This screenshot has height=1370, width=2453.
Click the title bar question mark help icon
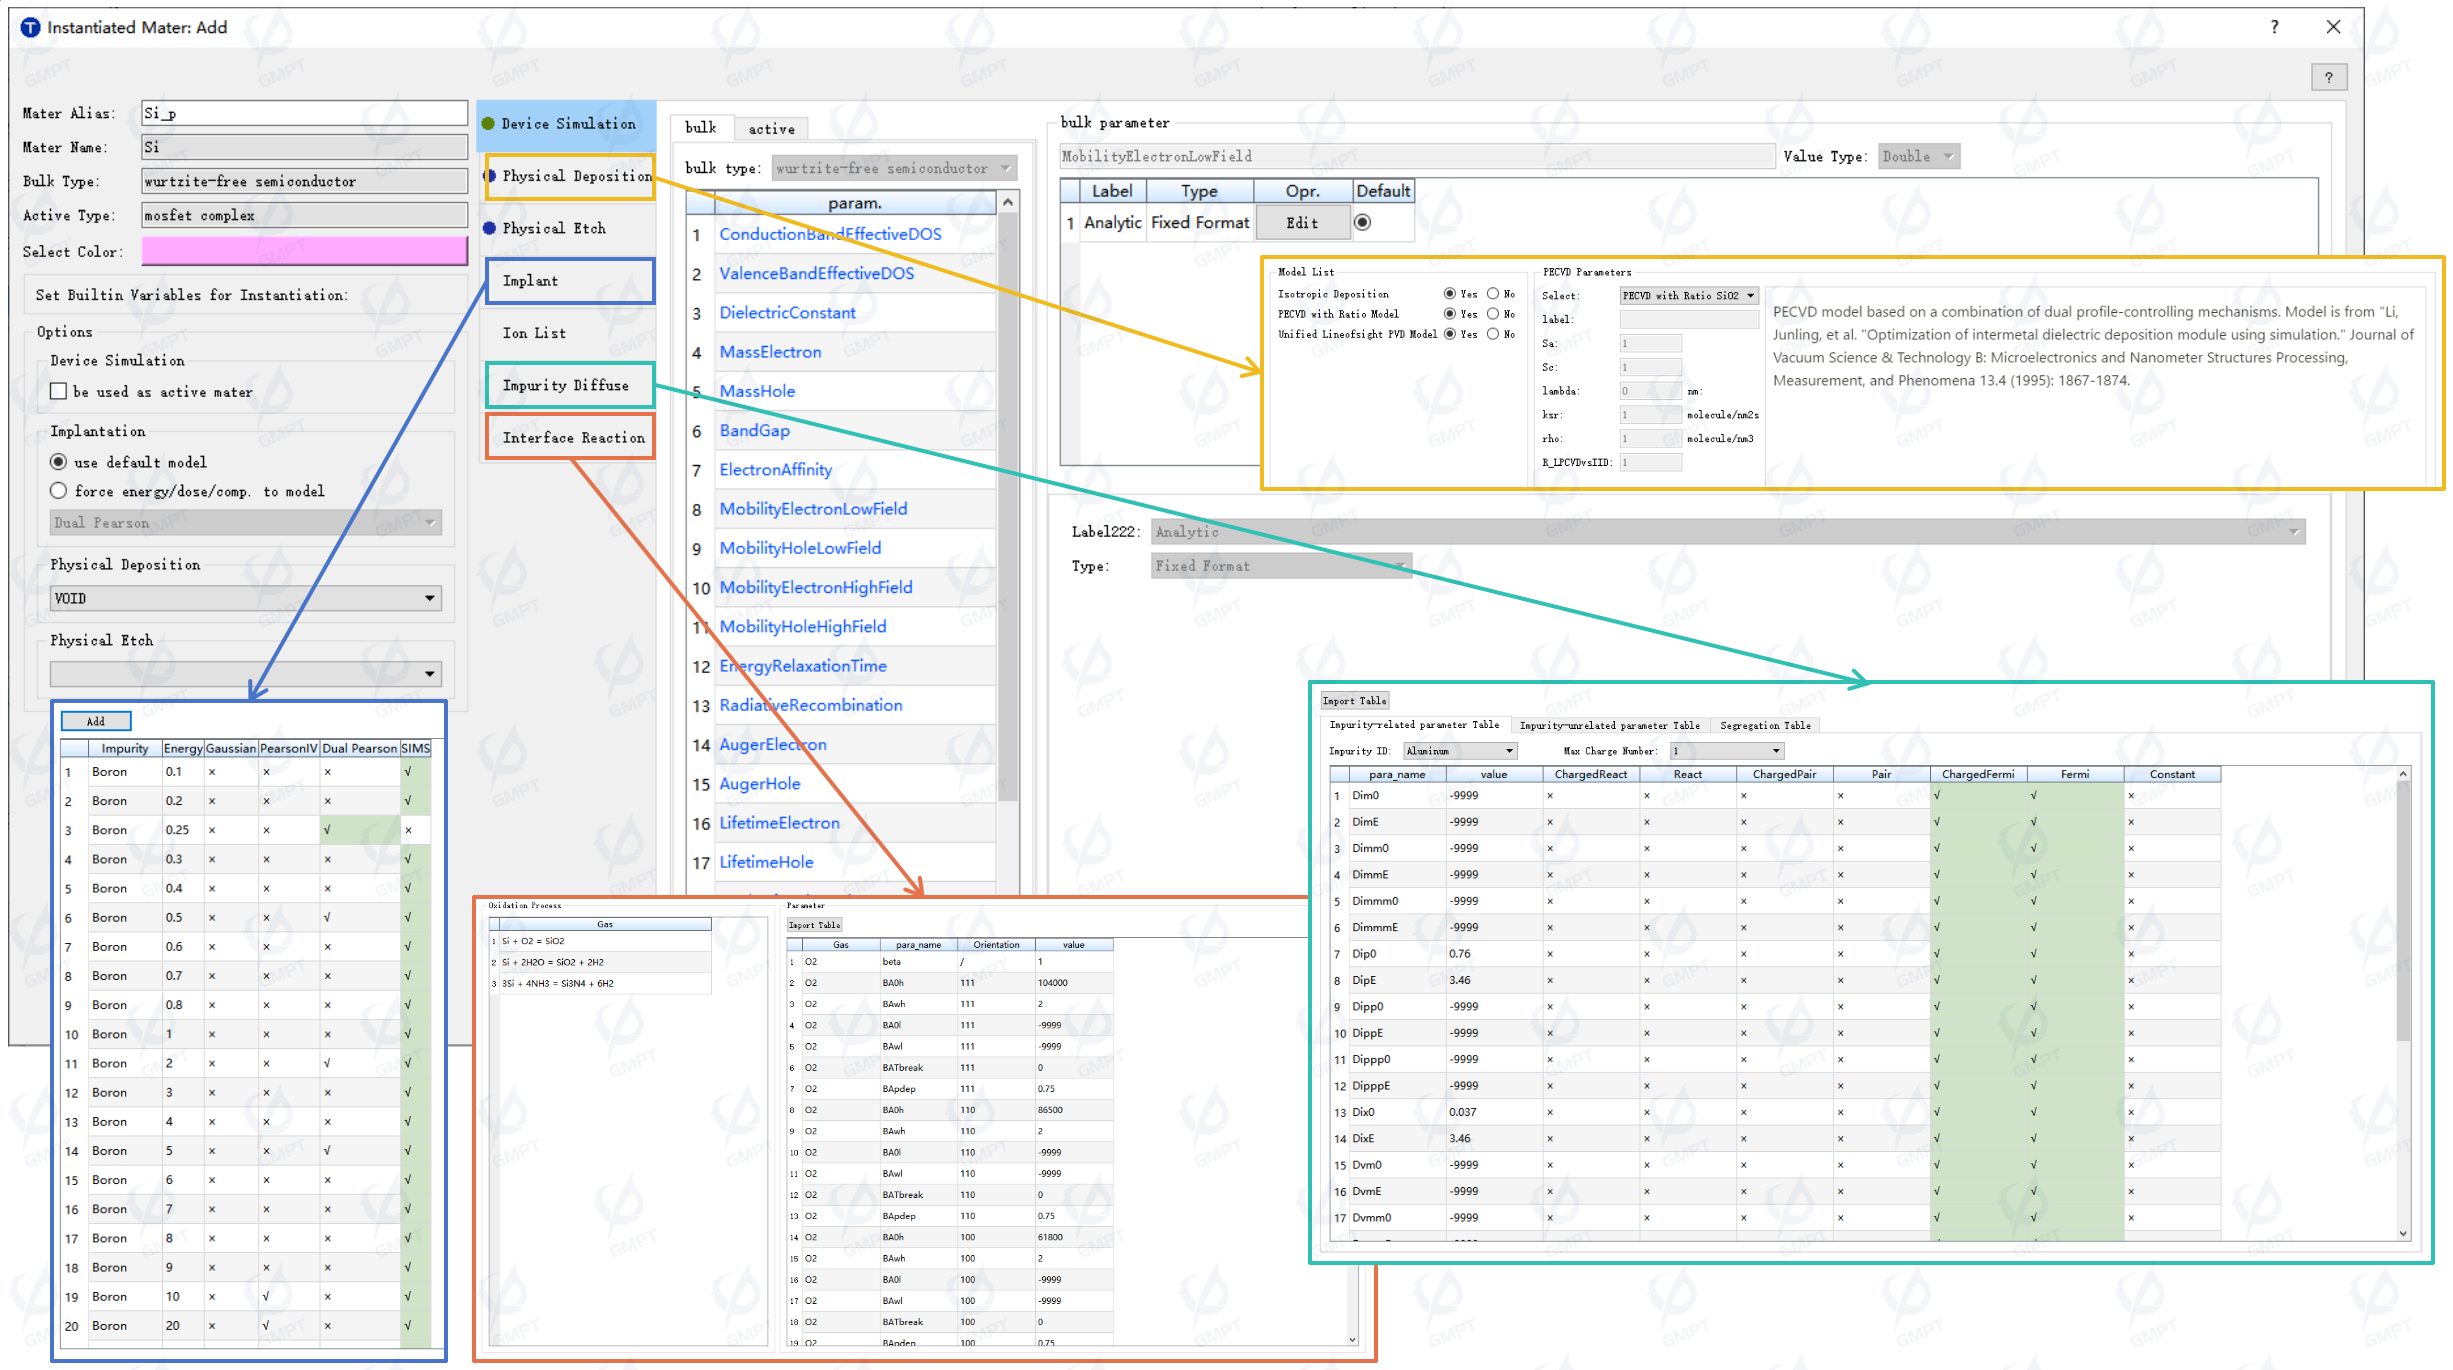tap(2274, 27)
